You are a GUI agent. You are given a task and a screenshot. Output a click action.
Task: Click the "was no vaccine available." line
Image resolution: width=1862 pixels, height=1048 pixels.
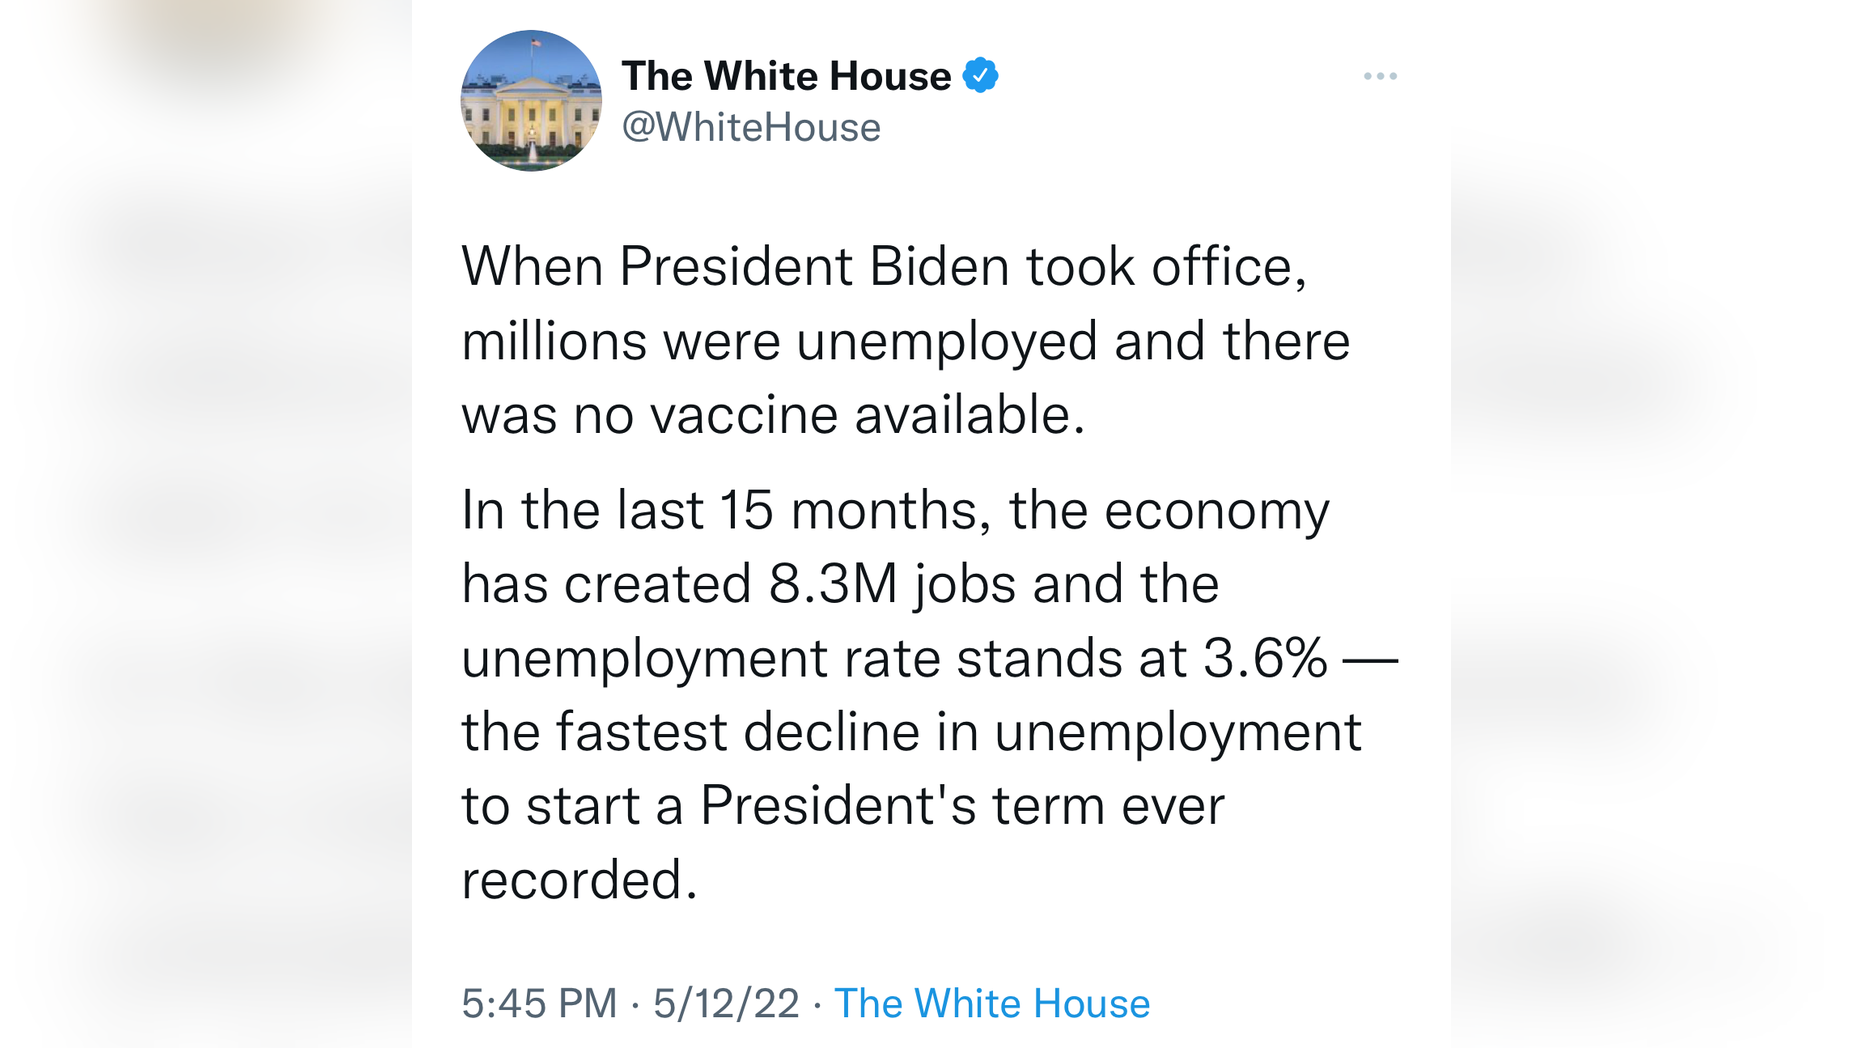(x=773, y=415)
